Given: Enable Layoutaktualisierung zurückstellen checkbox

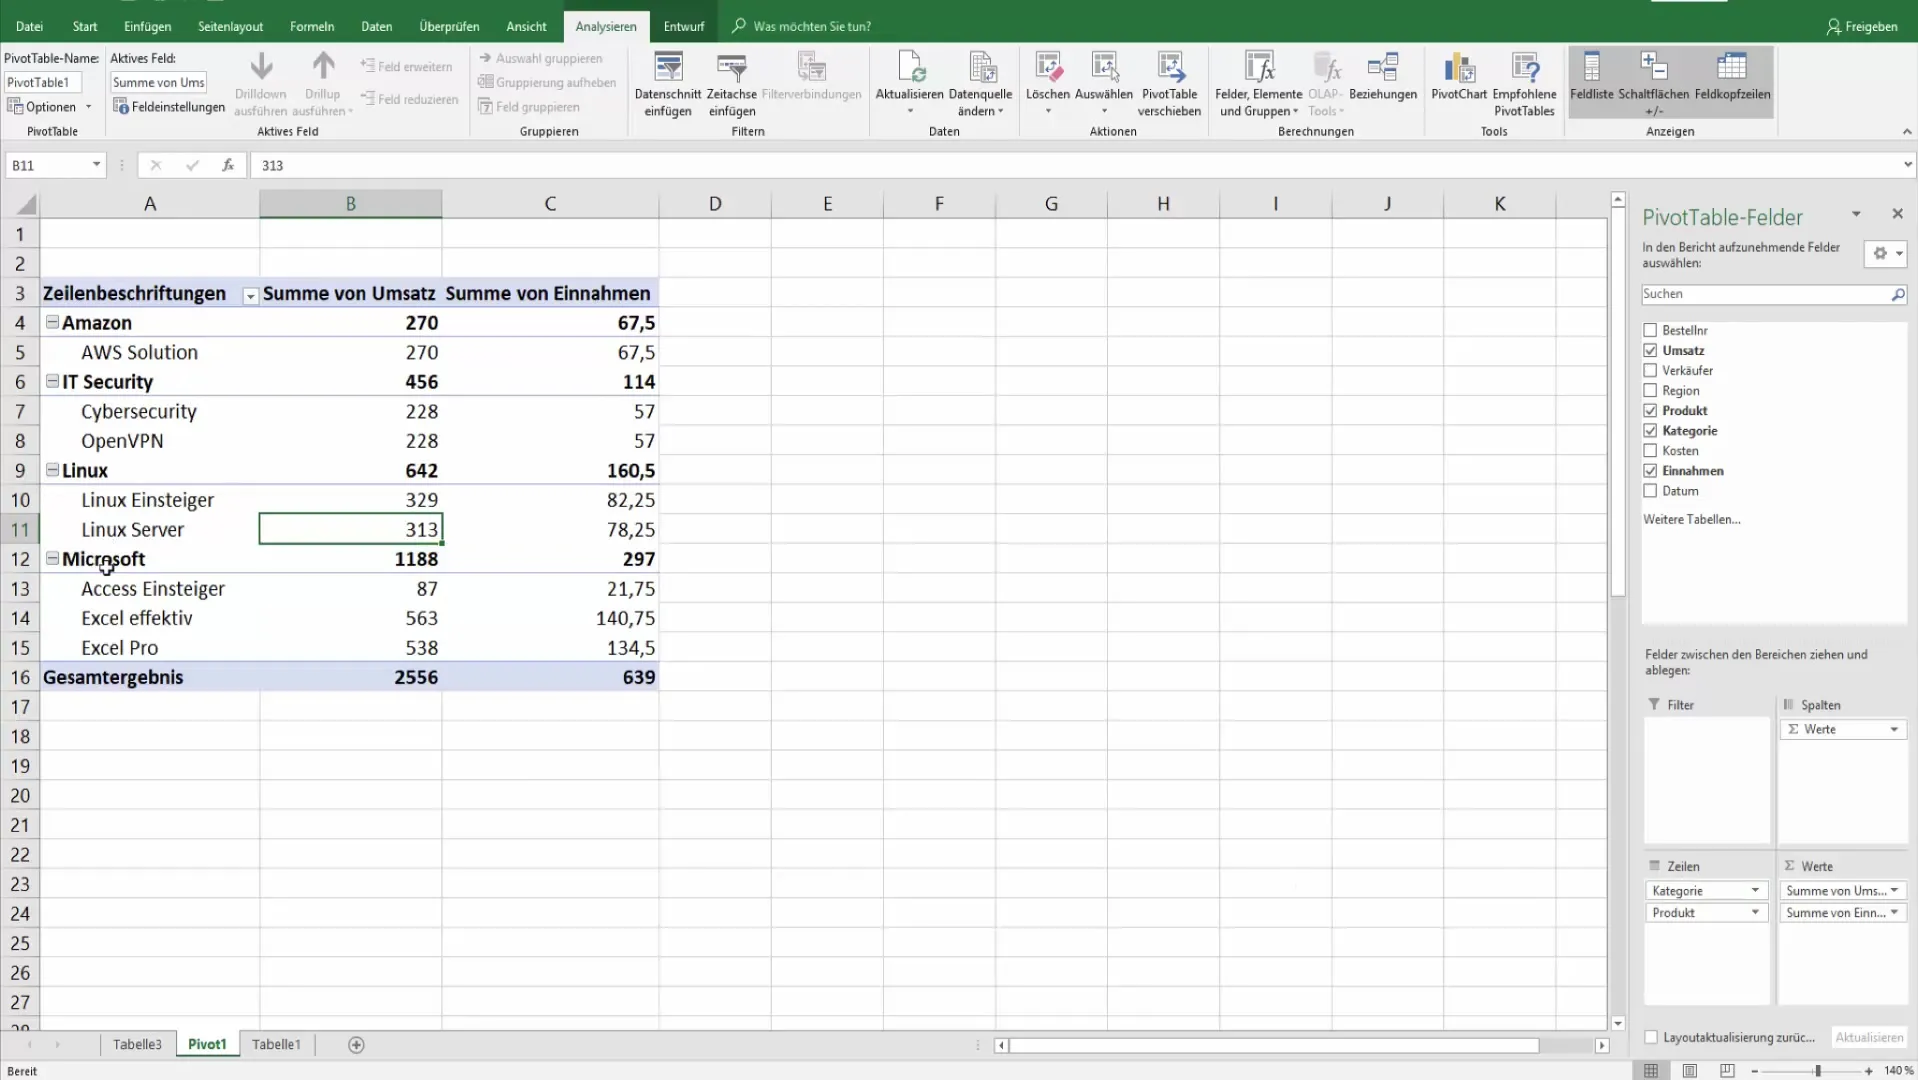Looking at the screenshot, I should pos(1651,1038).
